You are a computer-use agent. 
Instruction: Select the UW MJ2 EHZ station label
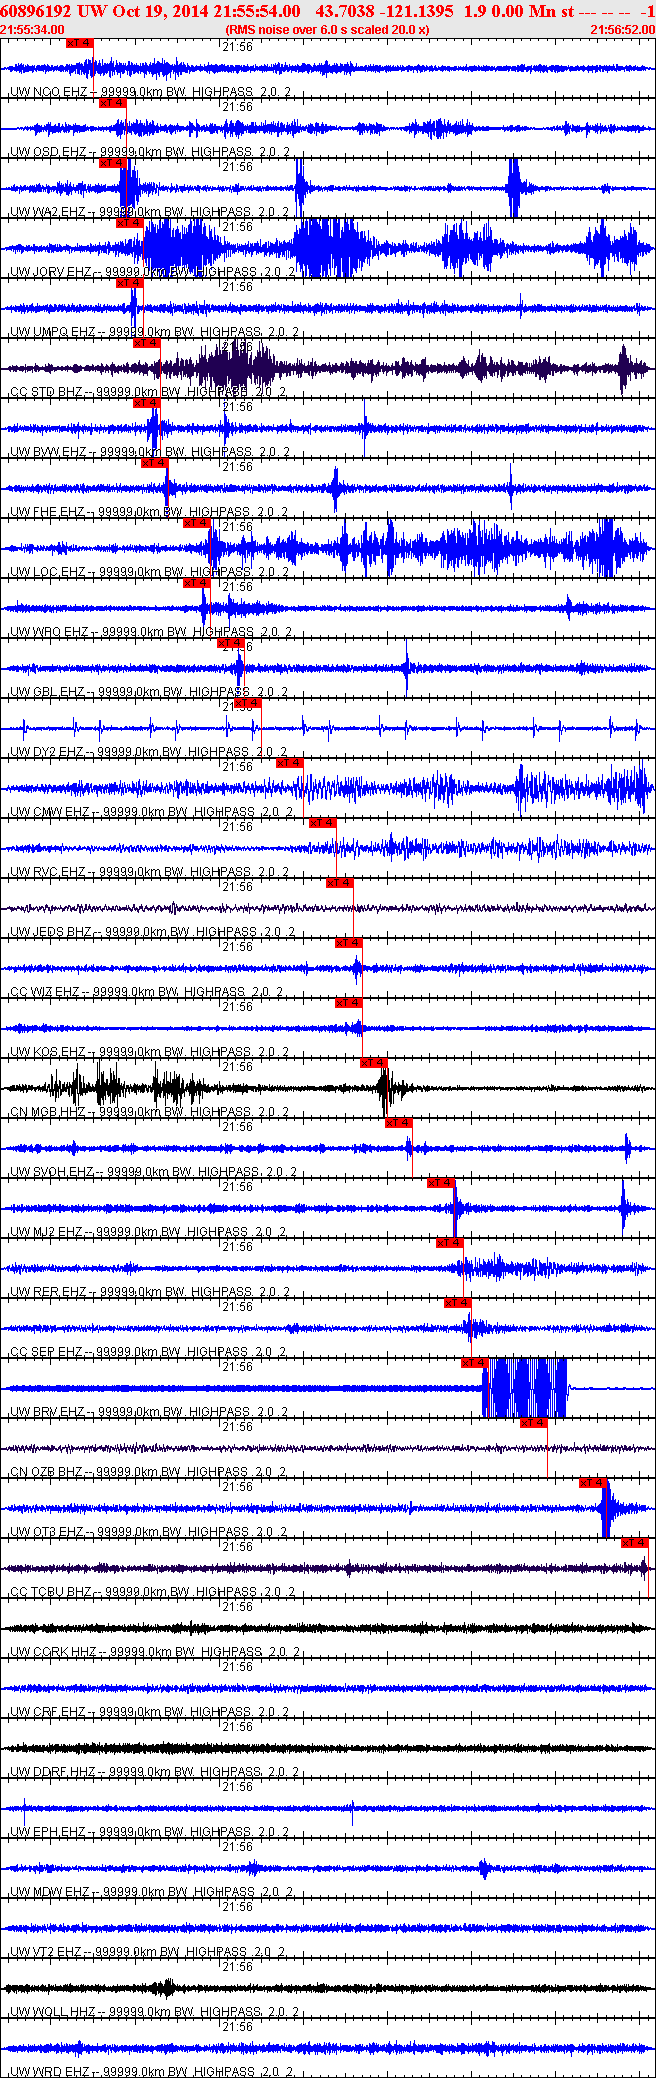pos(47,1232)
